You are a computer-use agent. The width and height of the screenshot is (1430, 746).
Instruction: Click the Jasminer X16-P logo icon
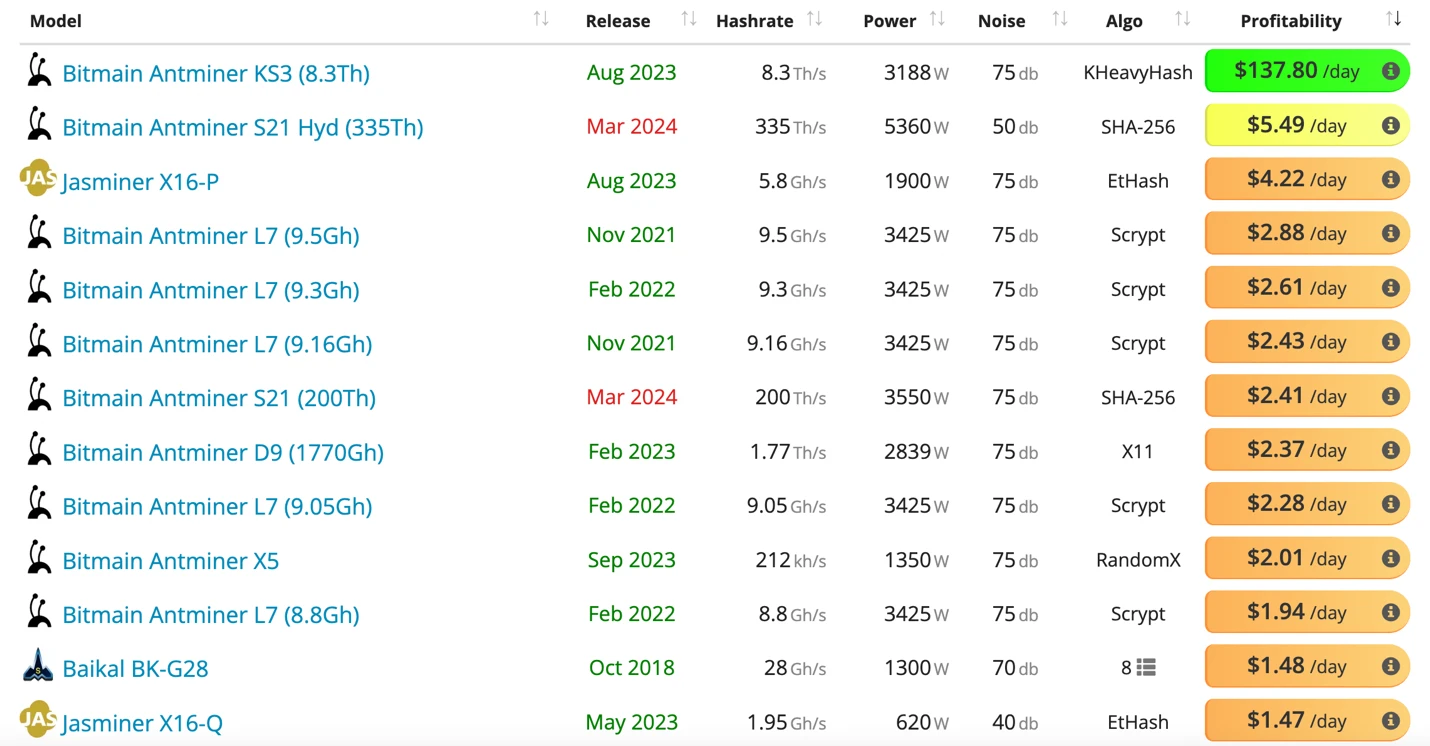tap(37, 179)
